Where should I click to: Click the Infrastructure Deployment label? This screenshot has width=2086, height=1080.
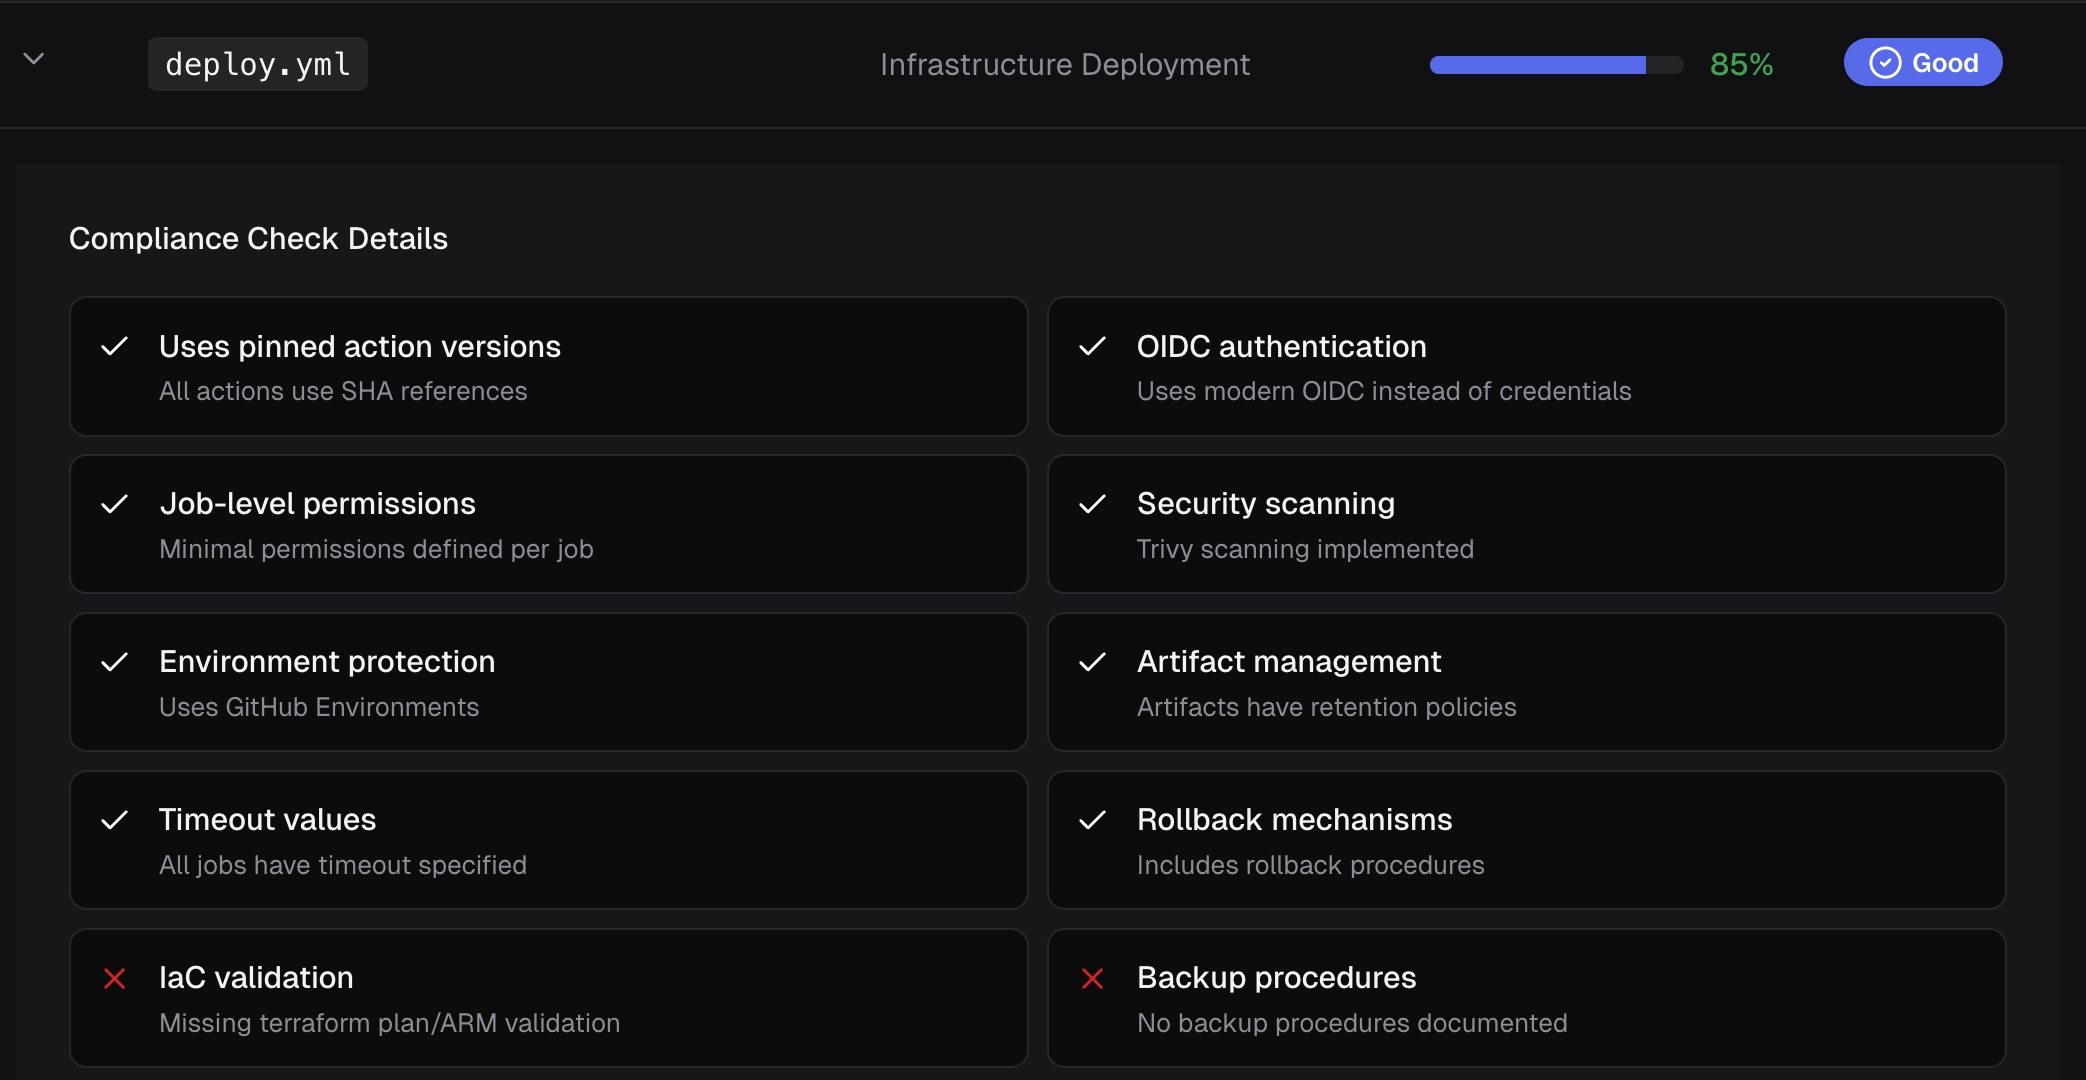[x=1064, y=65]
